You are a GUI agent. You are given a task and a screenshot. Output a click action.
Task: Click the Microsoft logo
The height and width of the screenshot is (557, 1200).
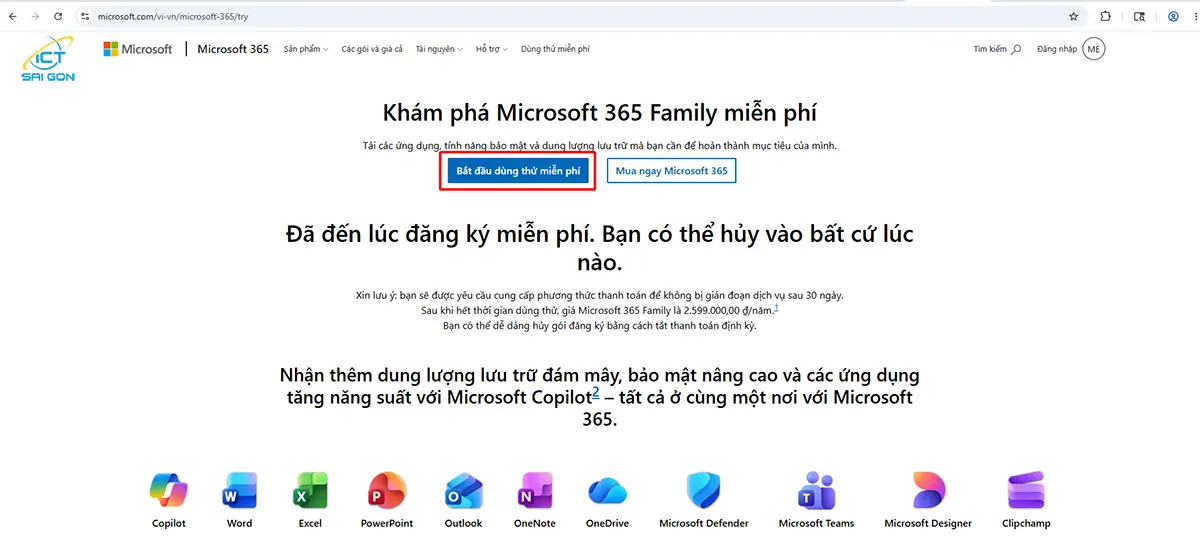[138, 49]
